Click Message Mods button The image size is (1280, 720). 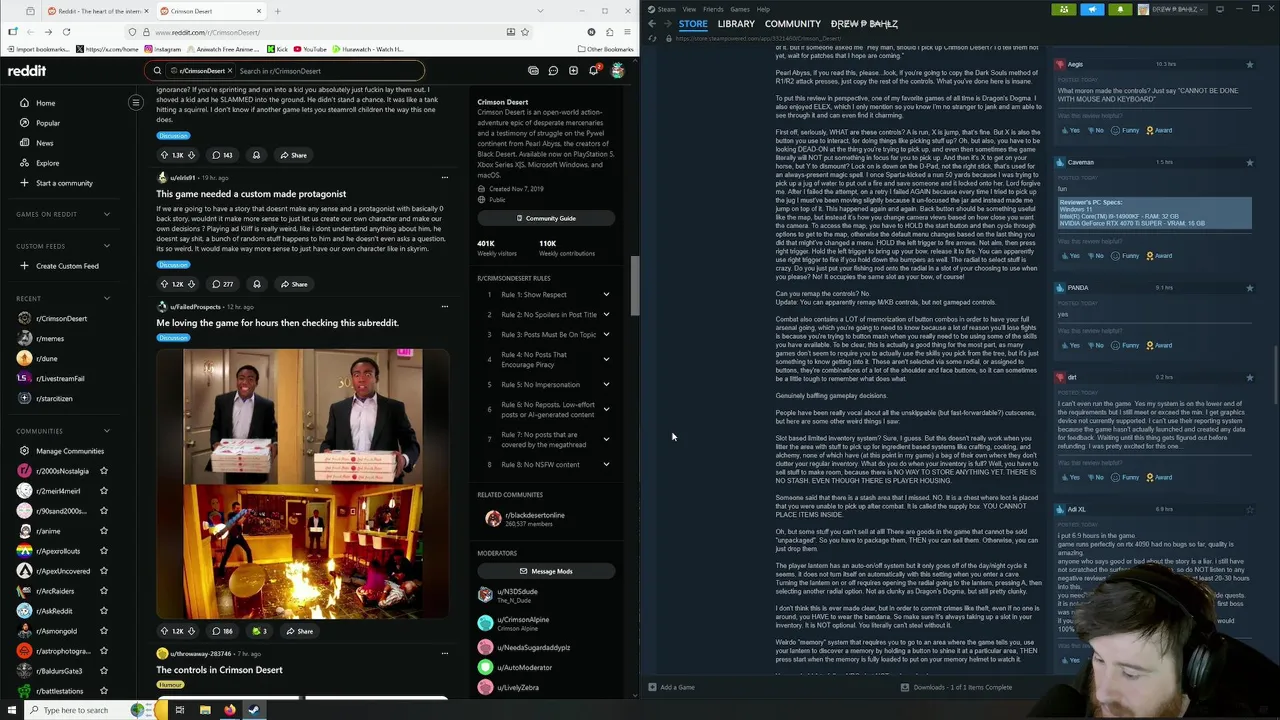point(546,571)
